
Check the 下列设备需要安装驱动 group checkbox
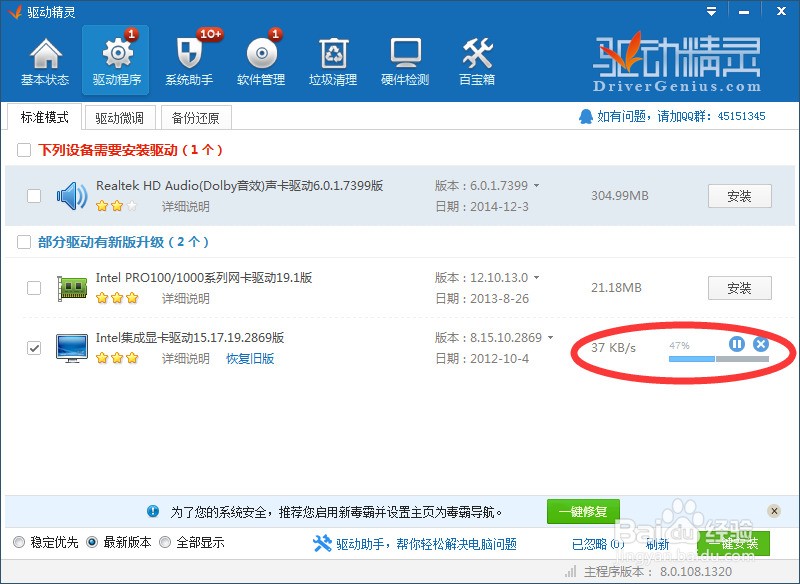point(24,150)
